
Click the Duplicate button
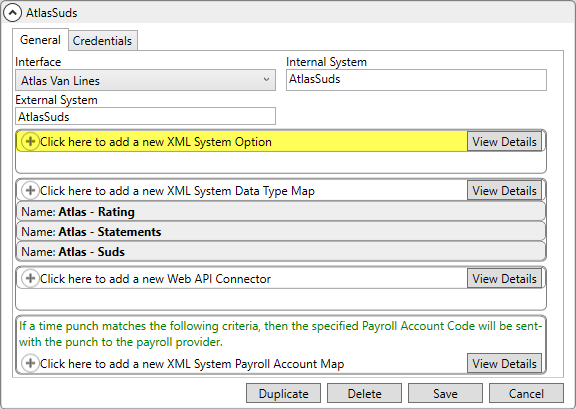tap(283, 394)
